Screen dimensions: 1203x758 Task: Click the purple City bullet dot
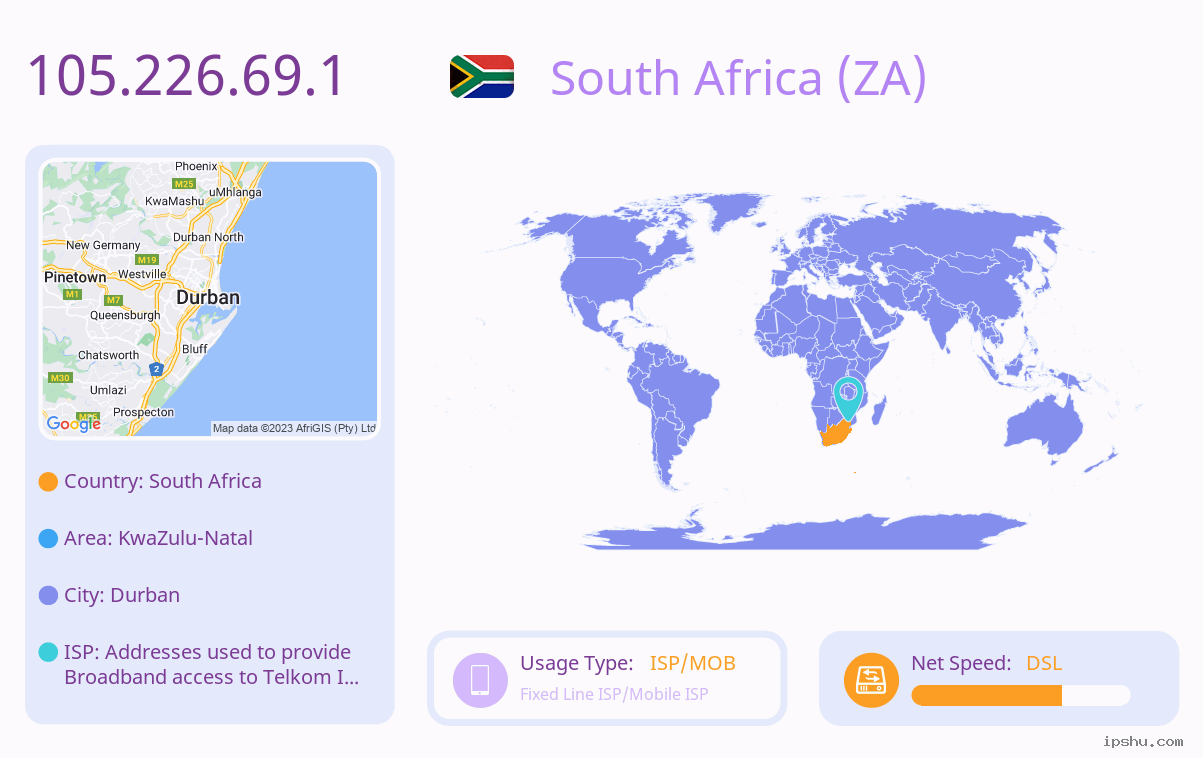point(48,596)
